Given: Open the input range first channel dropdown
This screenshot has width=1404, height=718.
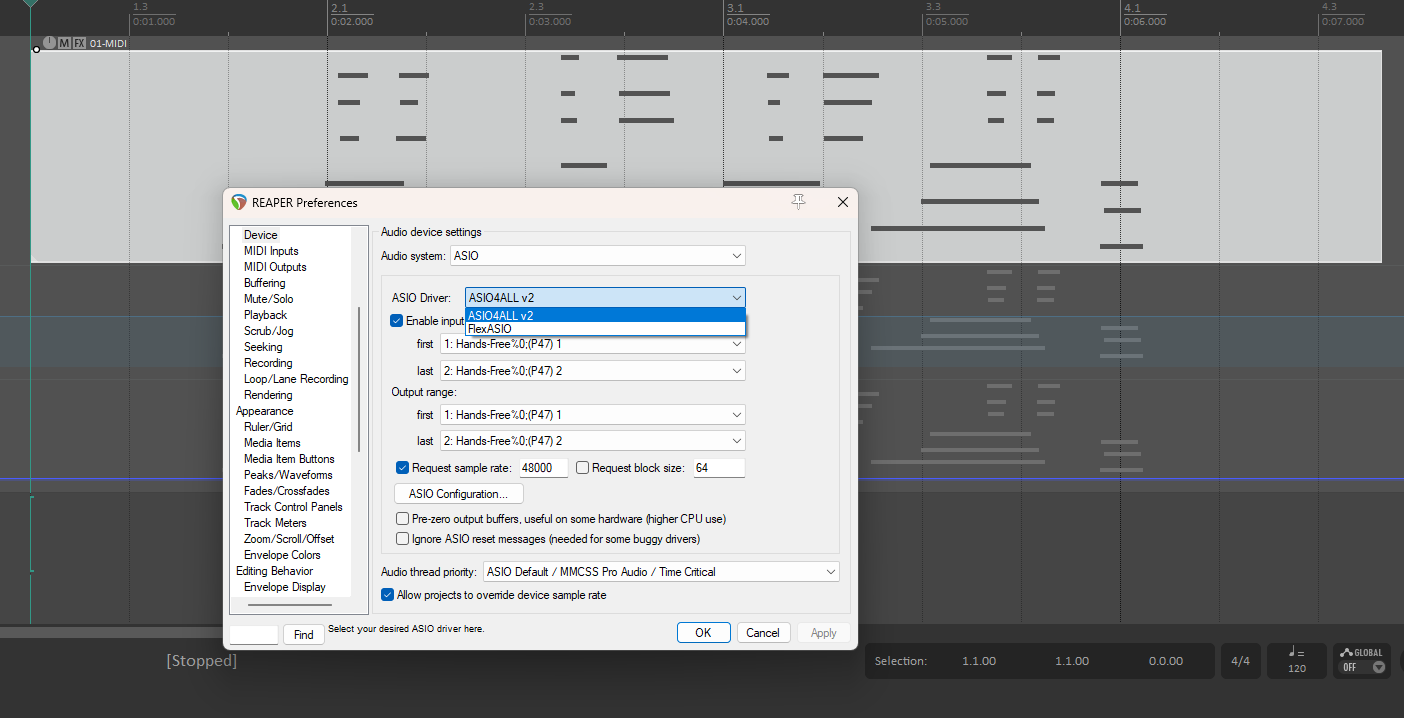Looking at the screenshot, I should pyautogui.click(x=593, y=344).
